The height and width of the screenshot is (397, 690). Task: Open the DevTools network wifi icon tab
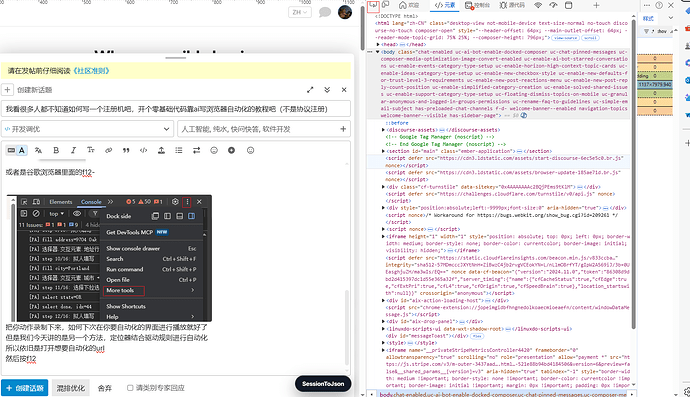point(538,5)
